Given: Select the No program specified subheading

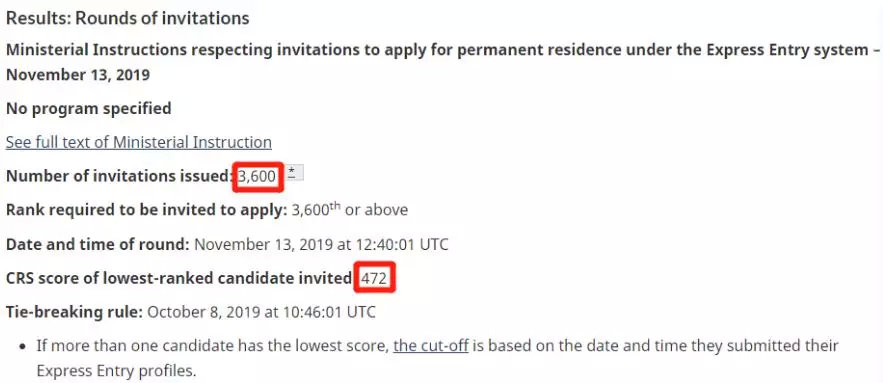Looking at the screenshot, I should pyautogui.click(x=88, y=108).
